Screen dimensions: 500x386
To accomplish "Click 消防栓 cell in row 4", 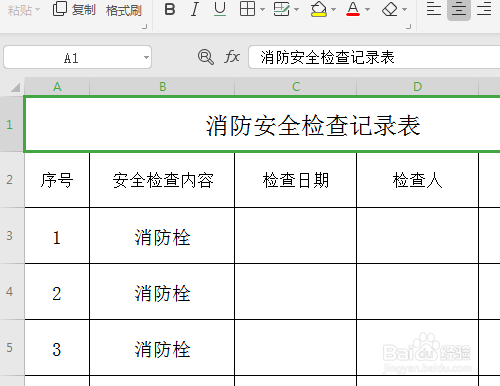I will point(162,292).
